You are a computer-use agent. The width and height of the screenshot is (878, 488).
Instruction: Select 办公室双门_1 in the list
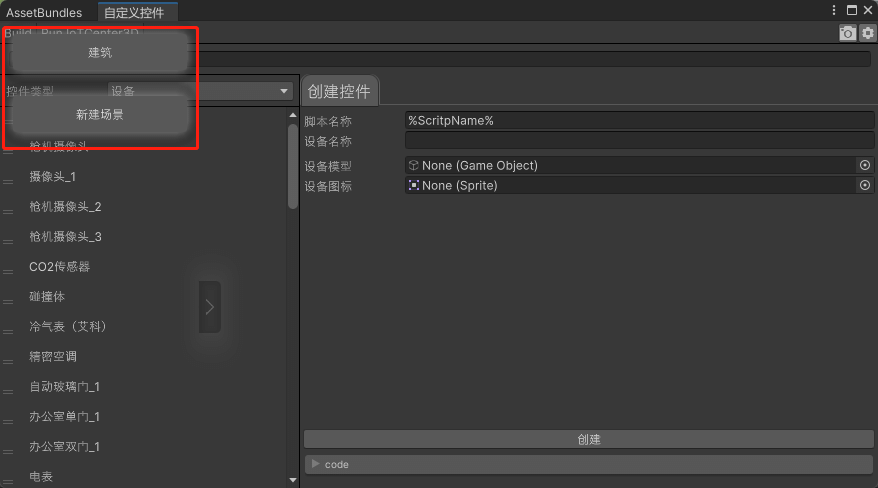tap(64, 447)
